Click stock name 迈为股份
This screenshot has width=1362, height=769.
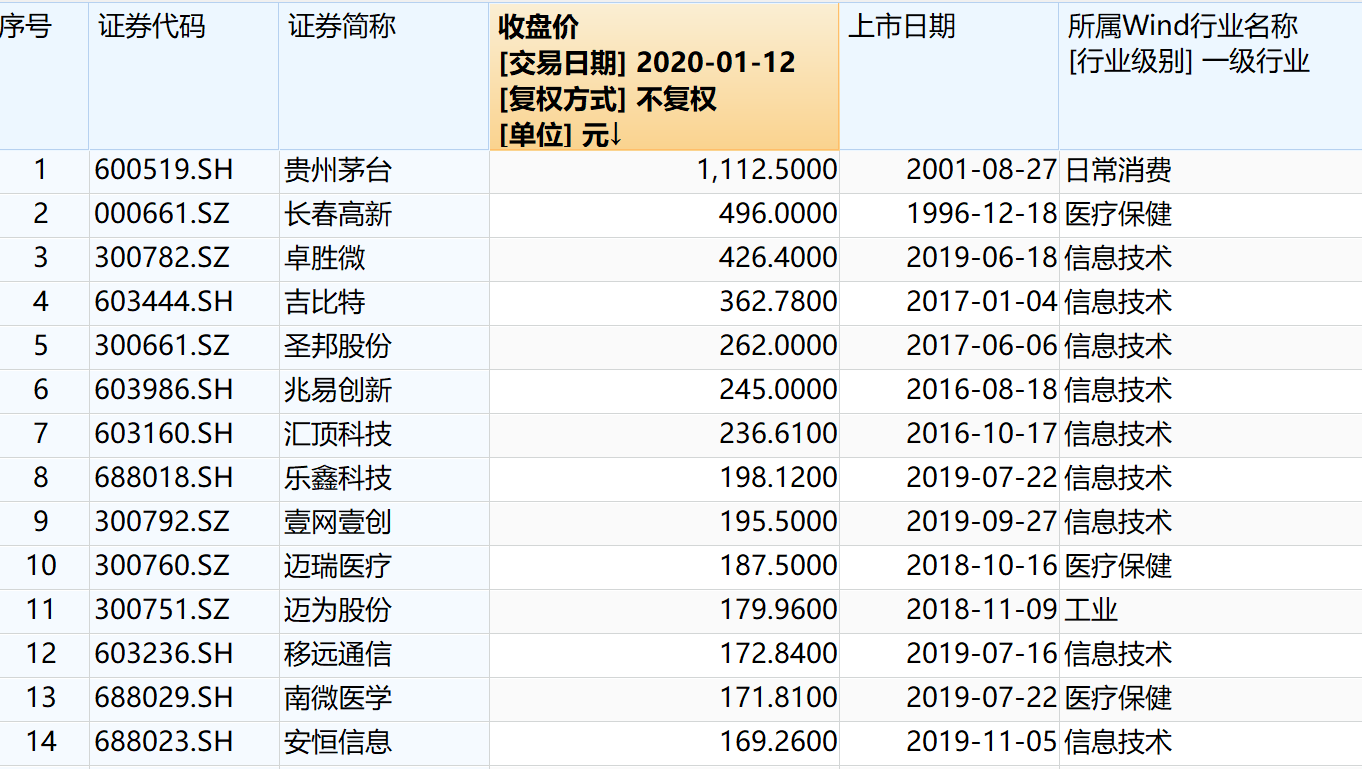[x=338, y=610]
